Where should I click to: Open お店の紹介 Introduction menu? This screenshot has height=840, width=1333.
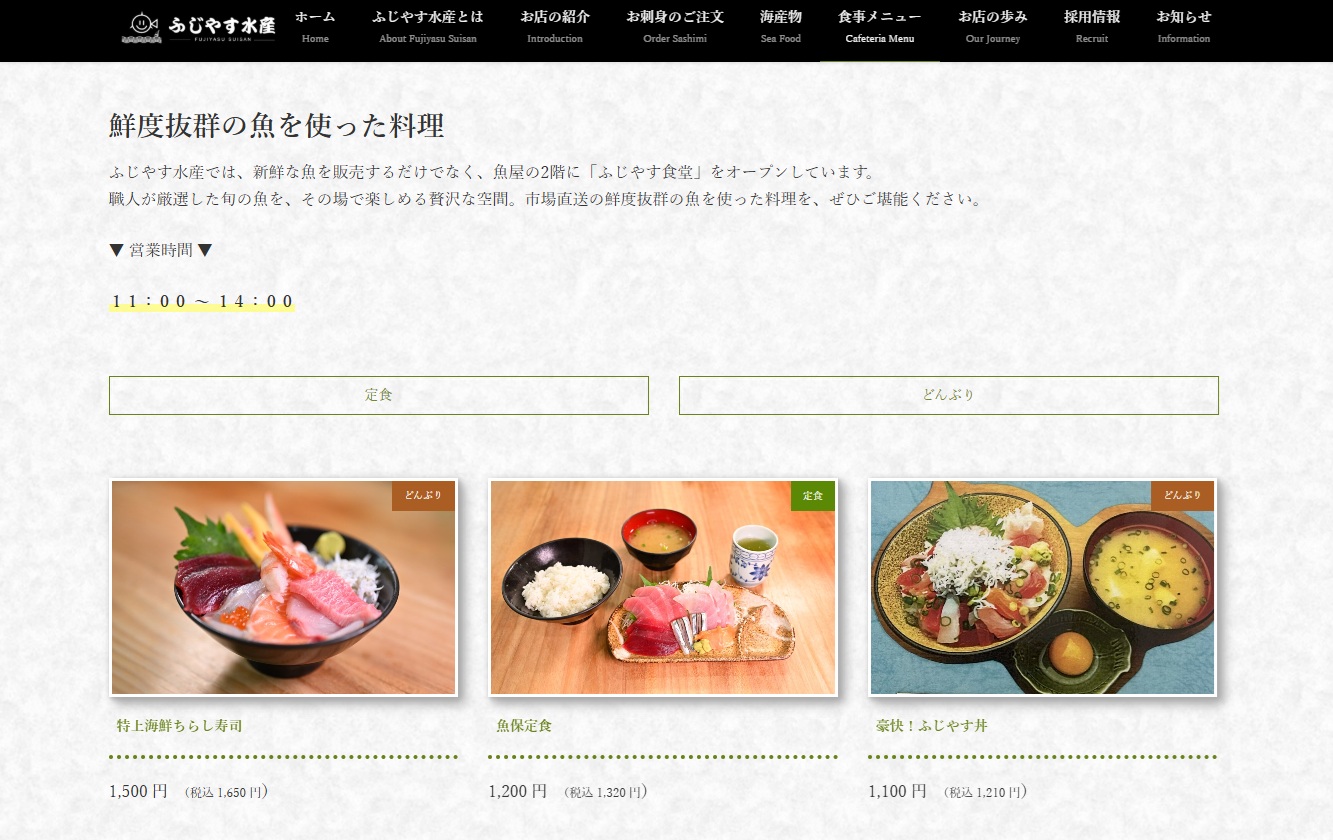pyautogui.click(x=555, y=27)
